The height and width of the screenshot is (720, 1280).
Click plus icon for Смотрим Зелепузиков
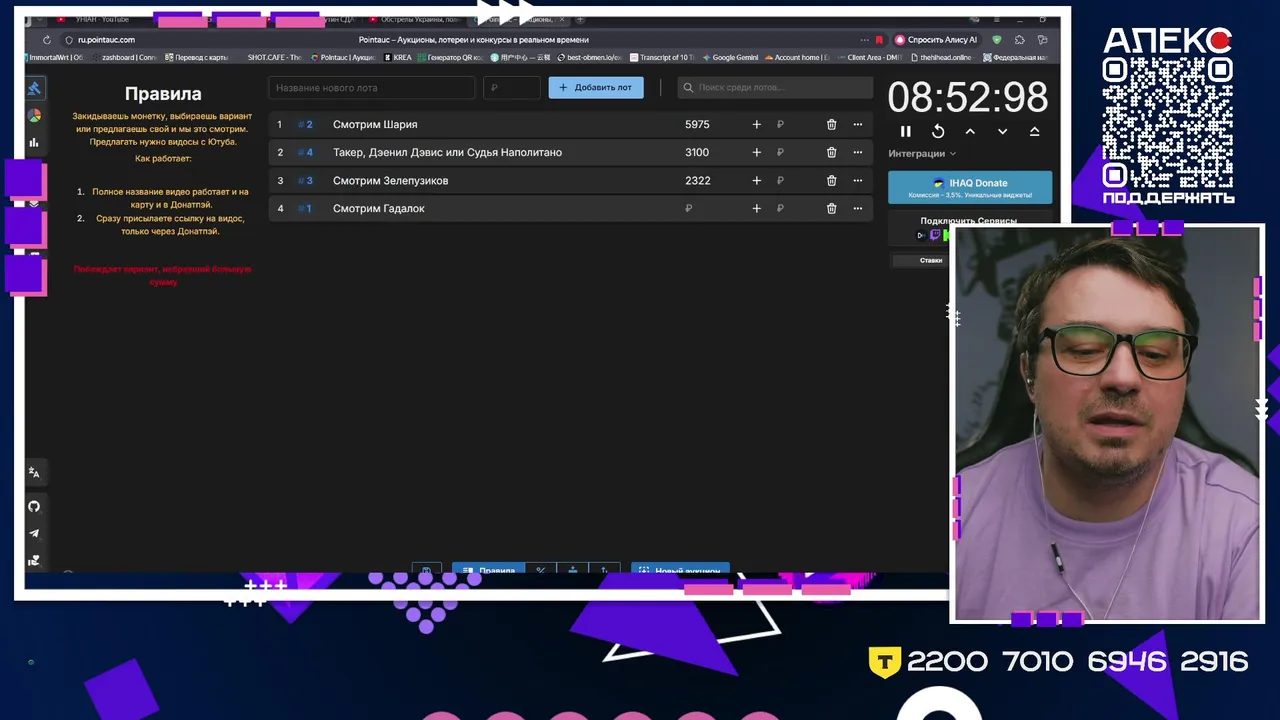(x=756, y=180)
